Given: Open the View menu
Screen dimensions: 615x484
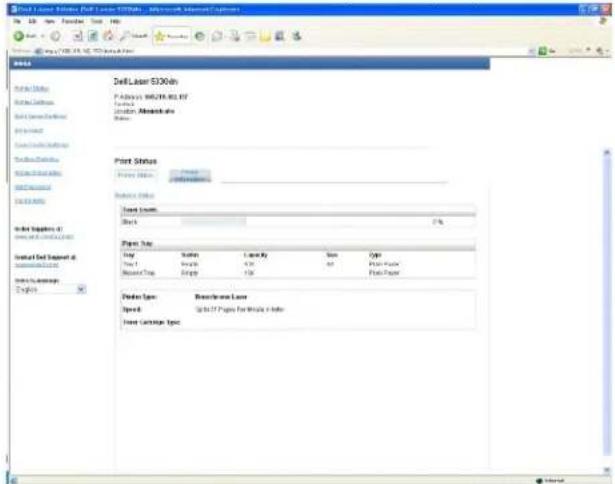Looking at the screenshot, I should click(49, 21).
